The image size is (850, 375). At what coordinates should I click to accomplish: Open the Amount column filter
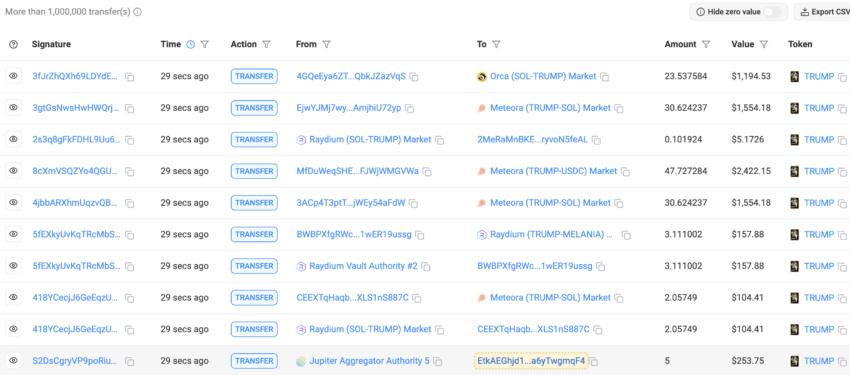click(x=706, y=44)
